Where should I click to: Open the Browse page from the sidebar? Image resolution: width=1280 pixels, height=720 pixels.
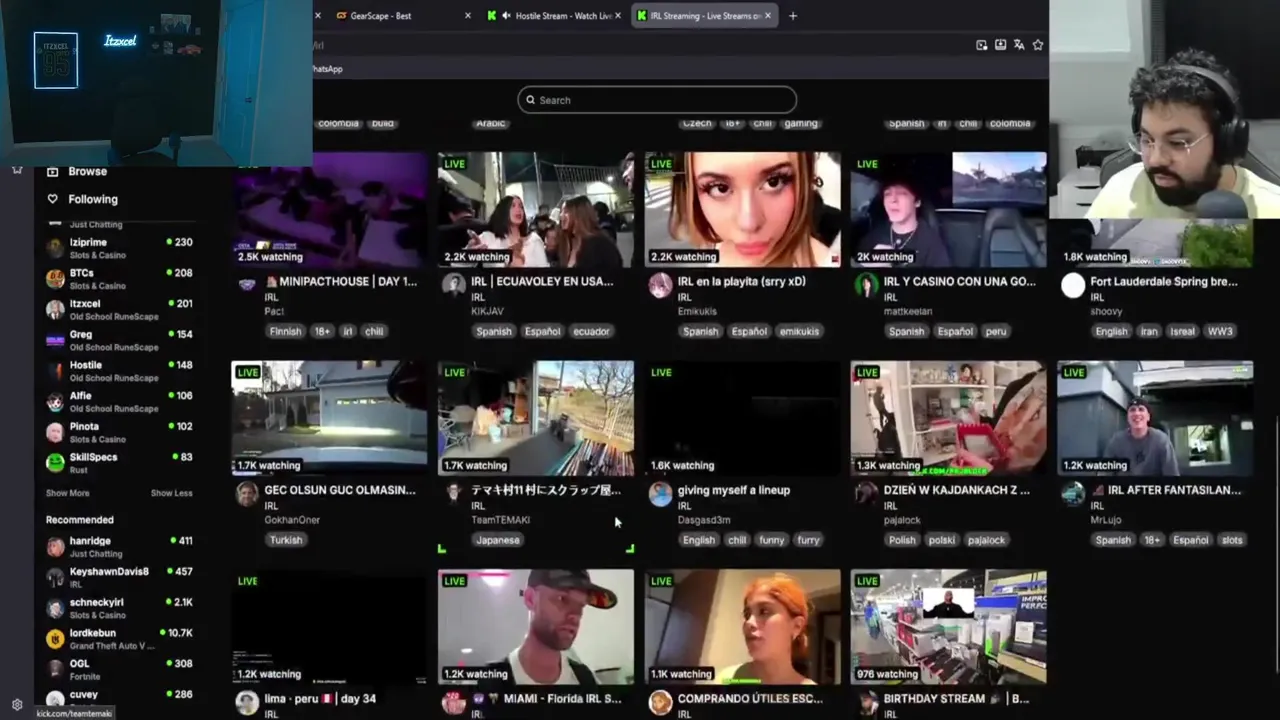click(x=87, y=172)
